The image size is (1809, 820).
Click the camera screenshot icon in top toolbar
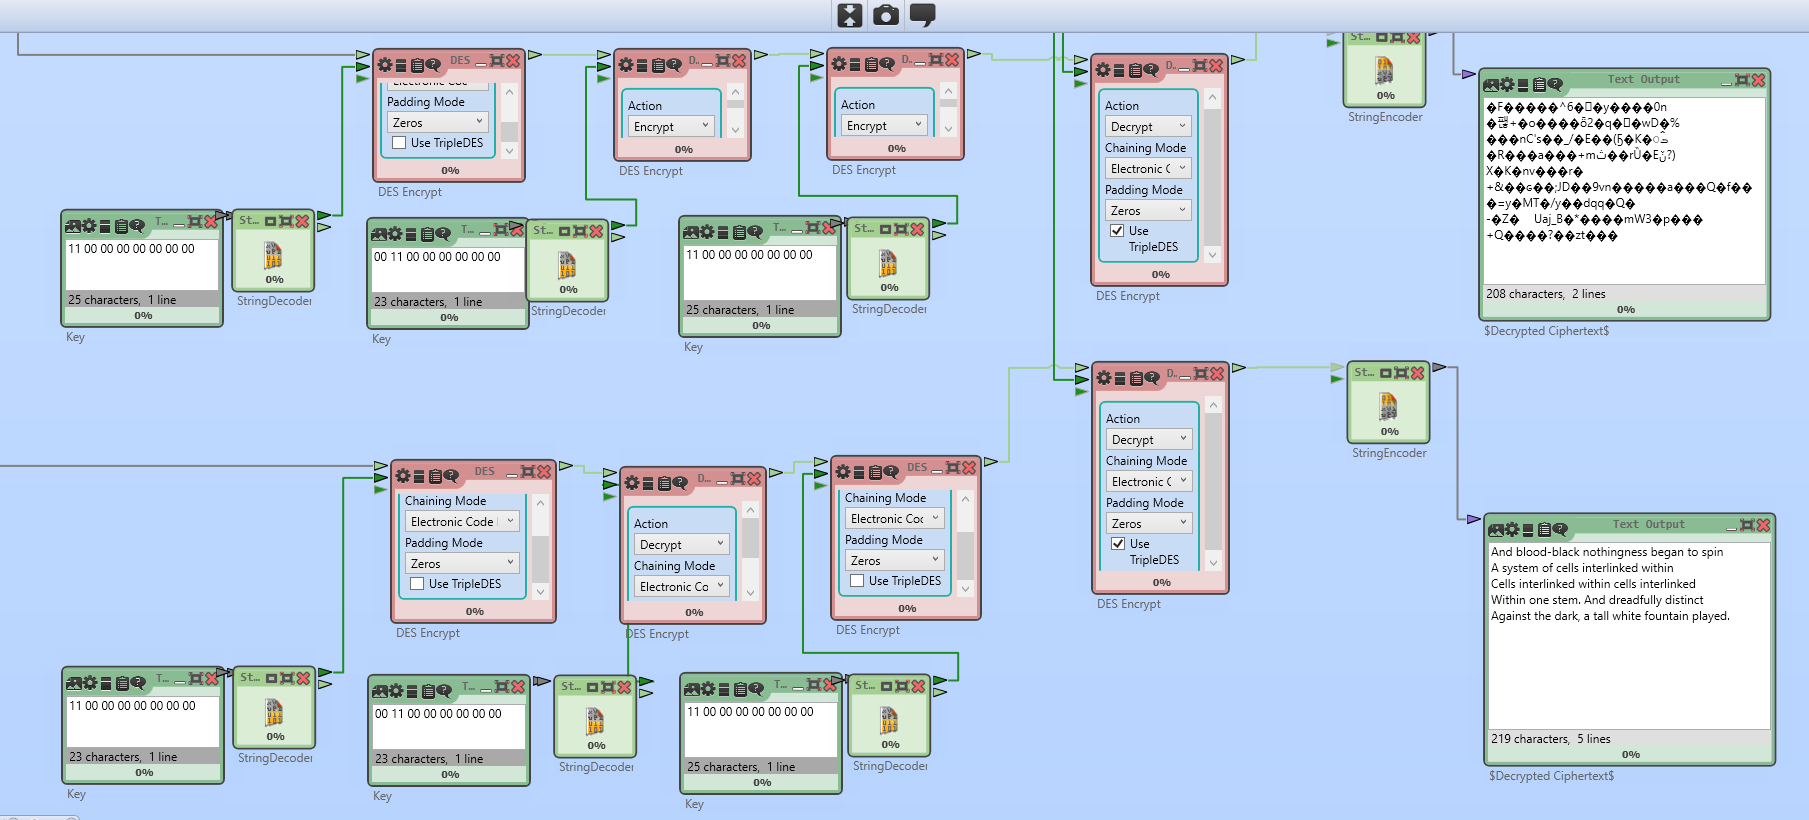[885, 14]
